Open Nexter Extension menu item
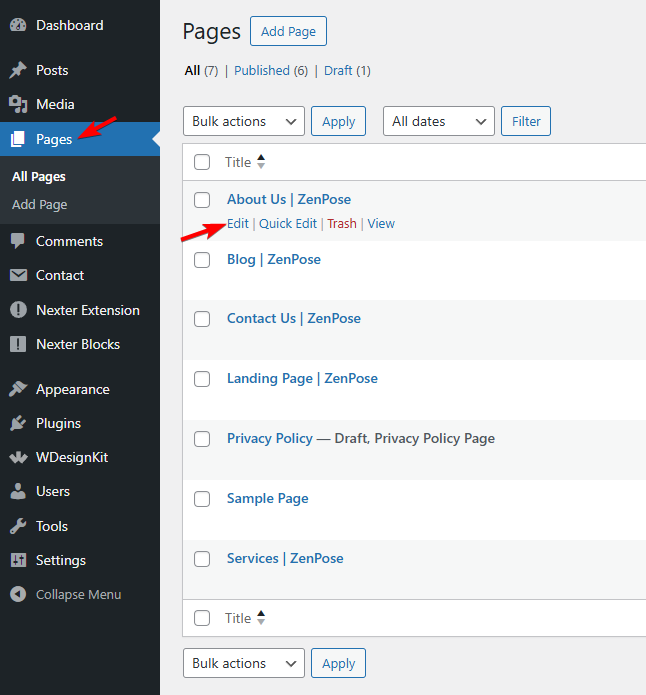Viewport: 646px width, 695px height. (88, 310)
